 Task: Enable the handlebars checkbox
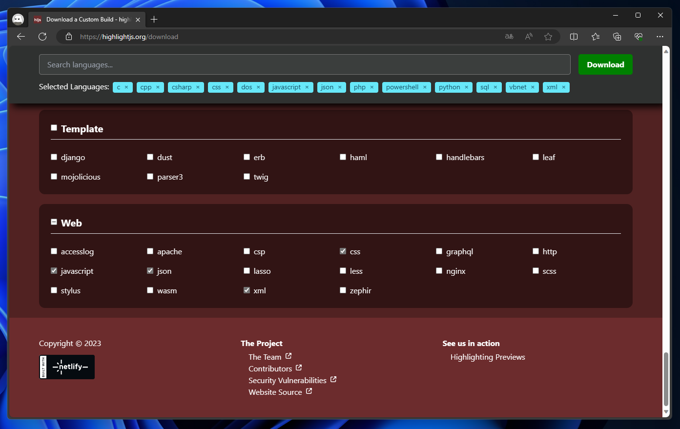[x=439, y=157]
